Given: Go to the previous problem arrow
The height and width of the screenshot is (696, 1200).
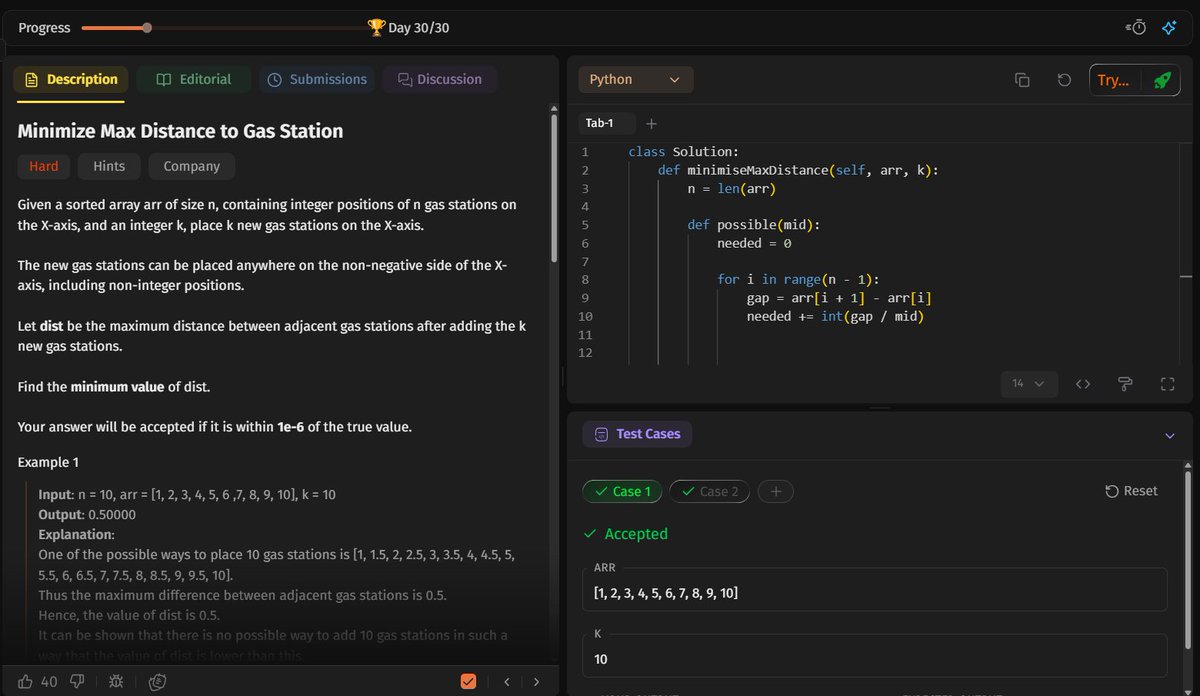Looking at the screenshot, I should tap(507, 682).
